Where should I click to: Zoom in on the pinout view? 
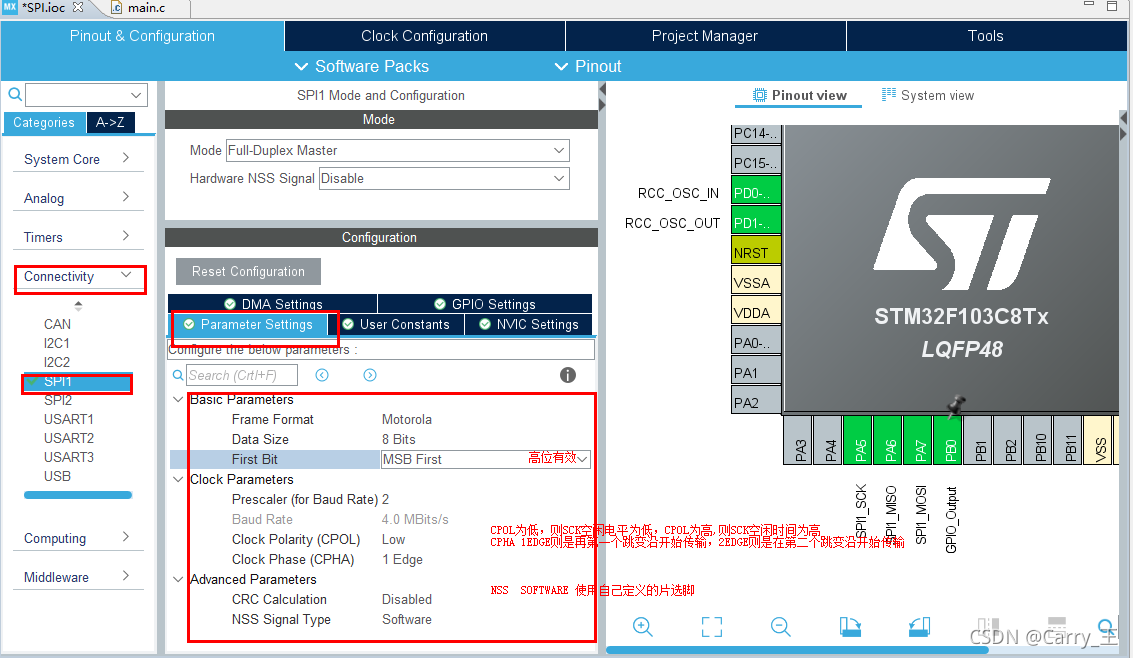pyautogui.click(x=642, y=627)
